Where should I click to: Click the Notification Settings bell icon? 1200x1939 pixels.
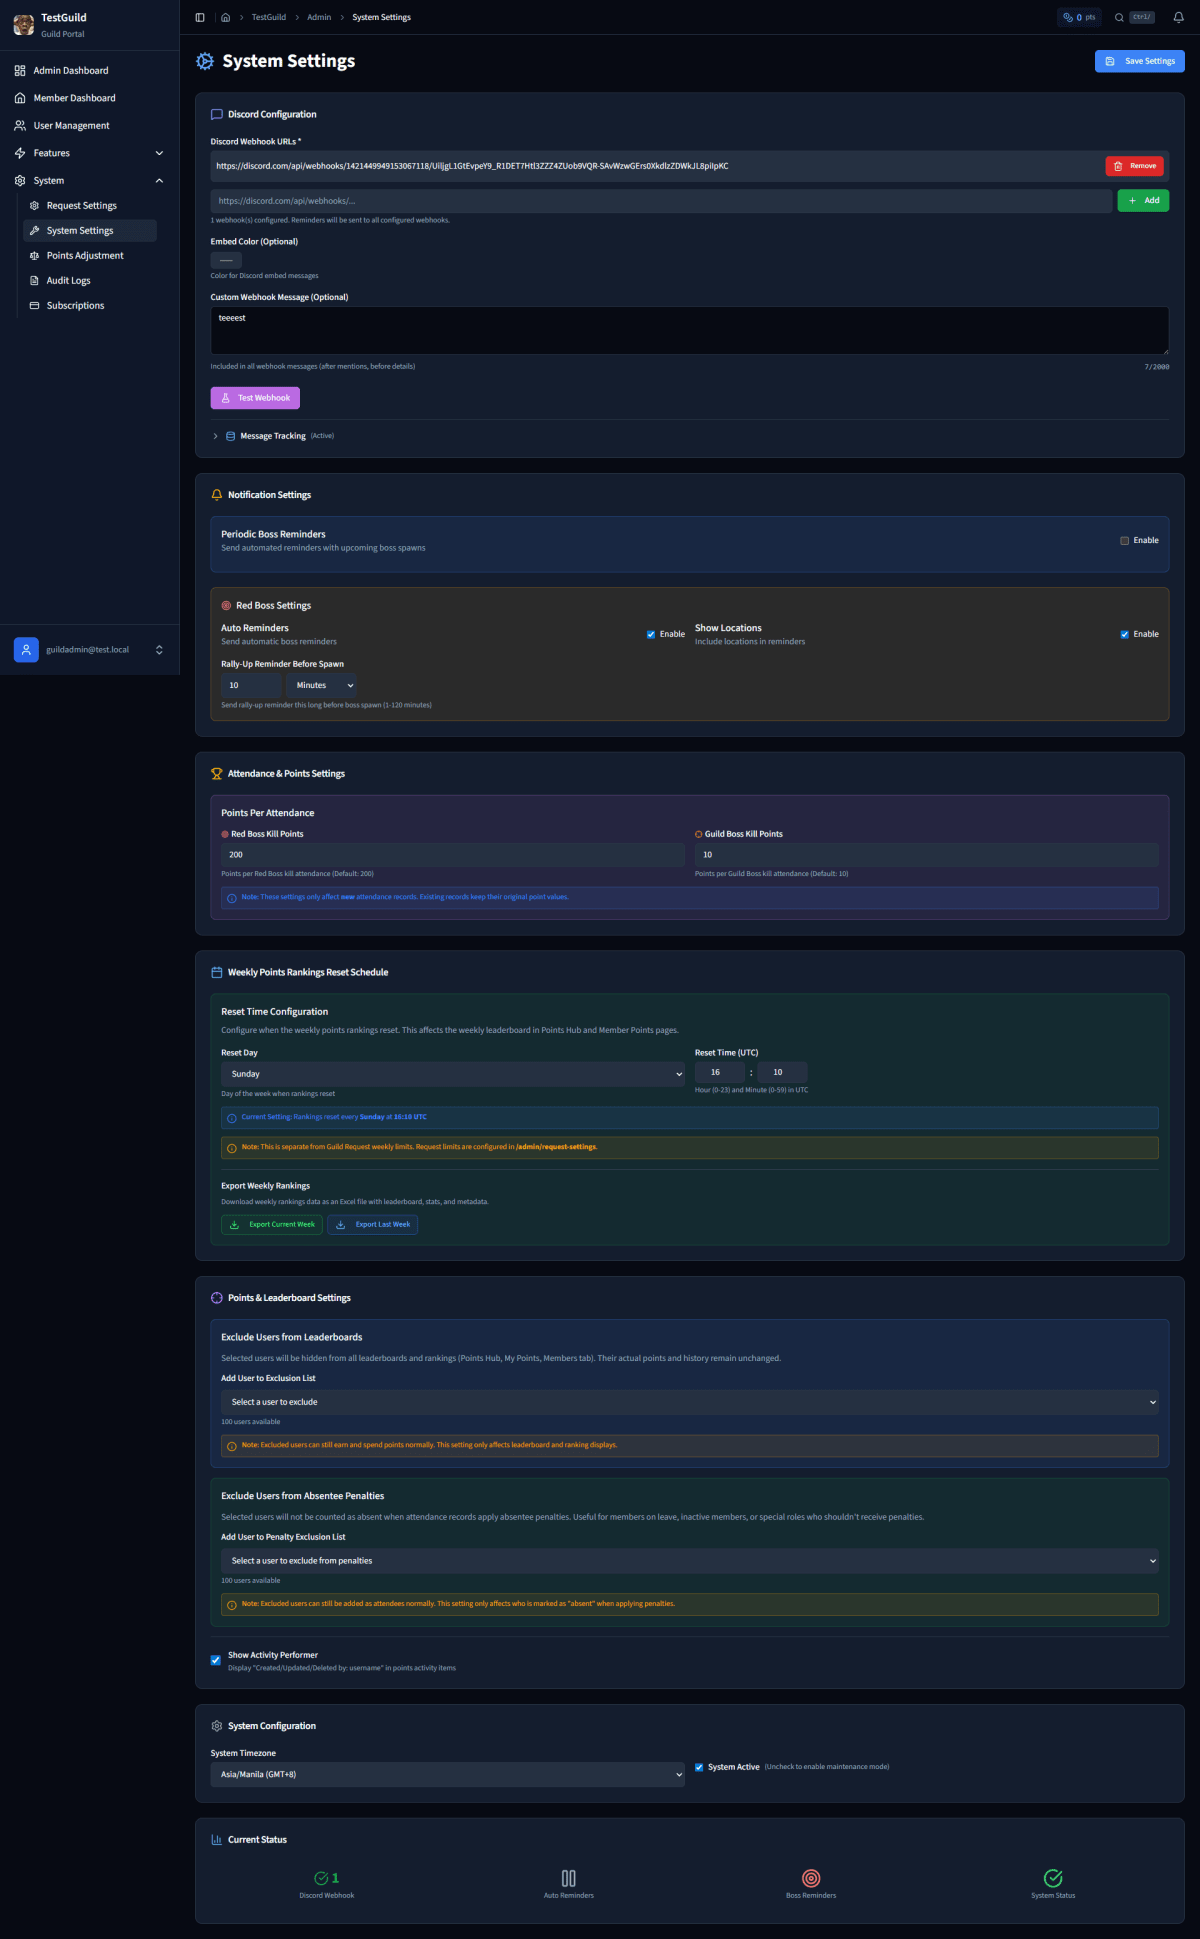pyautogui.click(x=217, y=495)
